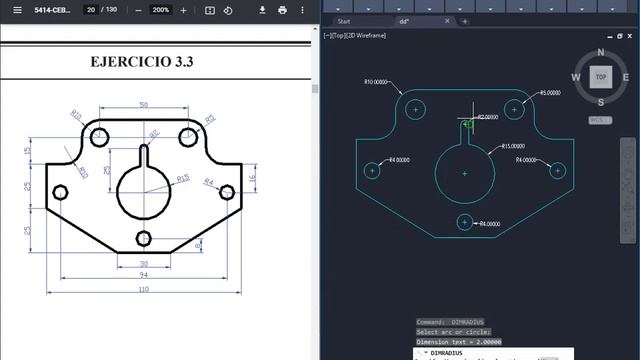Click the 50 dimension in the PDF drawing
This screenshot has height=360, width=640.
(144, 105)
